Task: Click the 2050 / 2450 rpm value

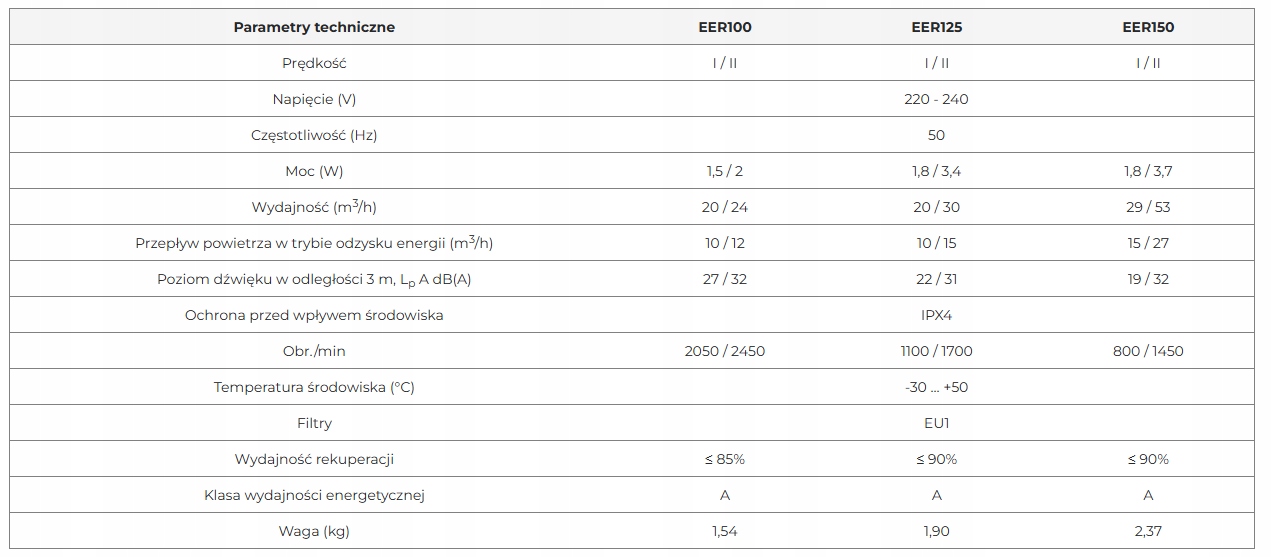Action: pos(725,351)
